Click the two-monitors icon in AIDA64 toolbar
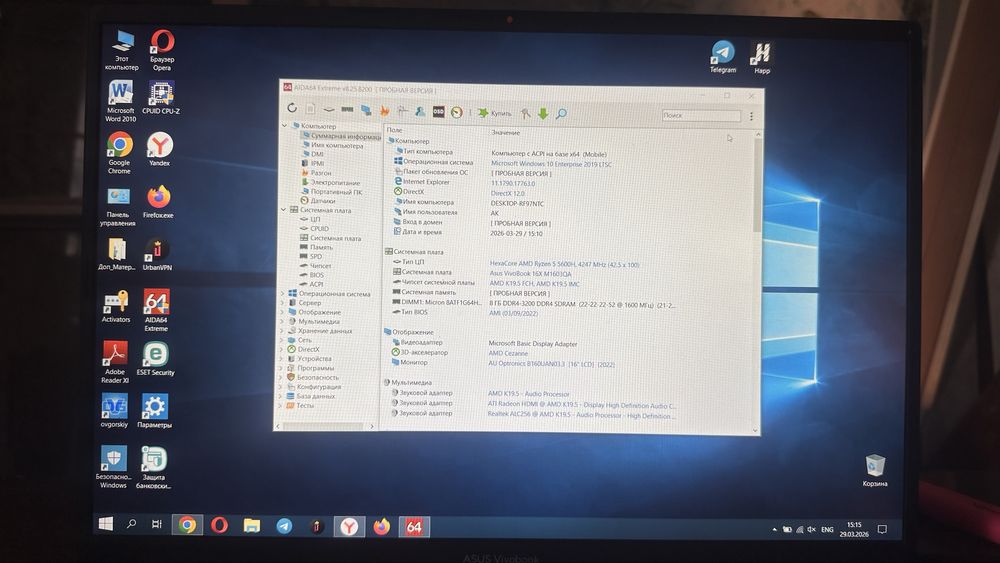 [x=366, y=110]
